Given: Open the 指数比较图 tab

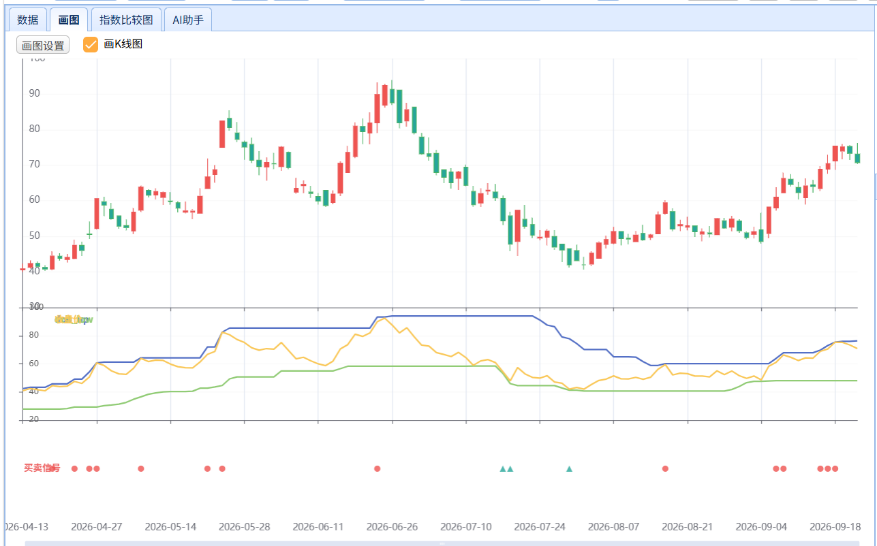Looking at the screenshot, I should point(126,20).
